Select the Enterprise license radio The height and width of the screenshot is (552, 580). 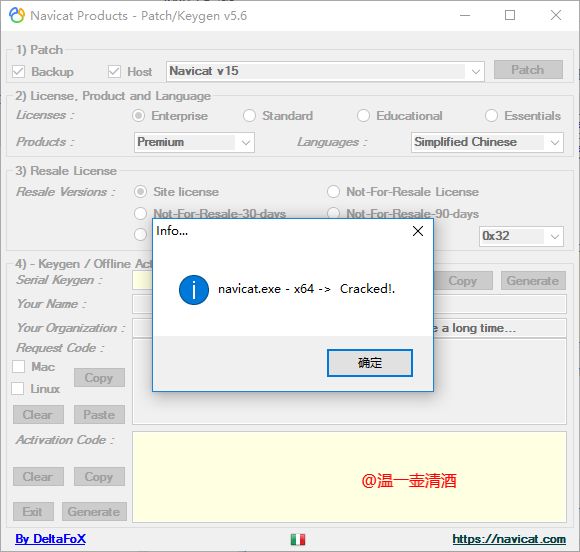139,116
